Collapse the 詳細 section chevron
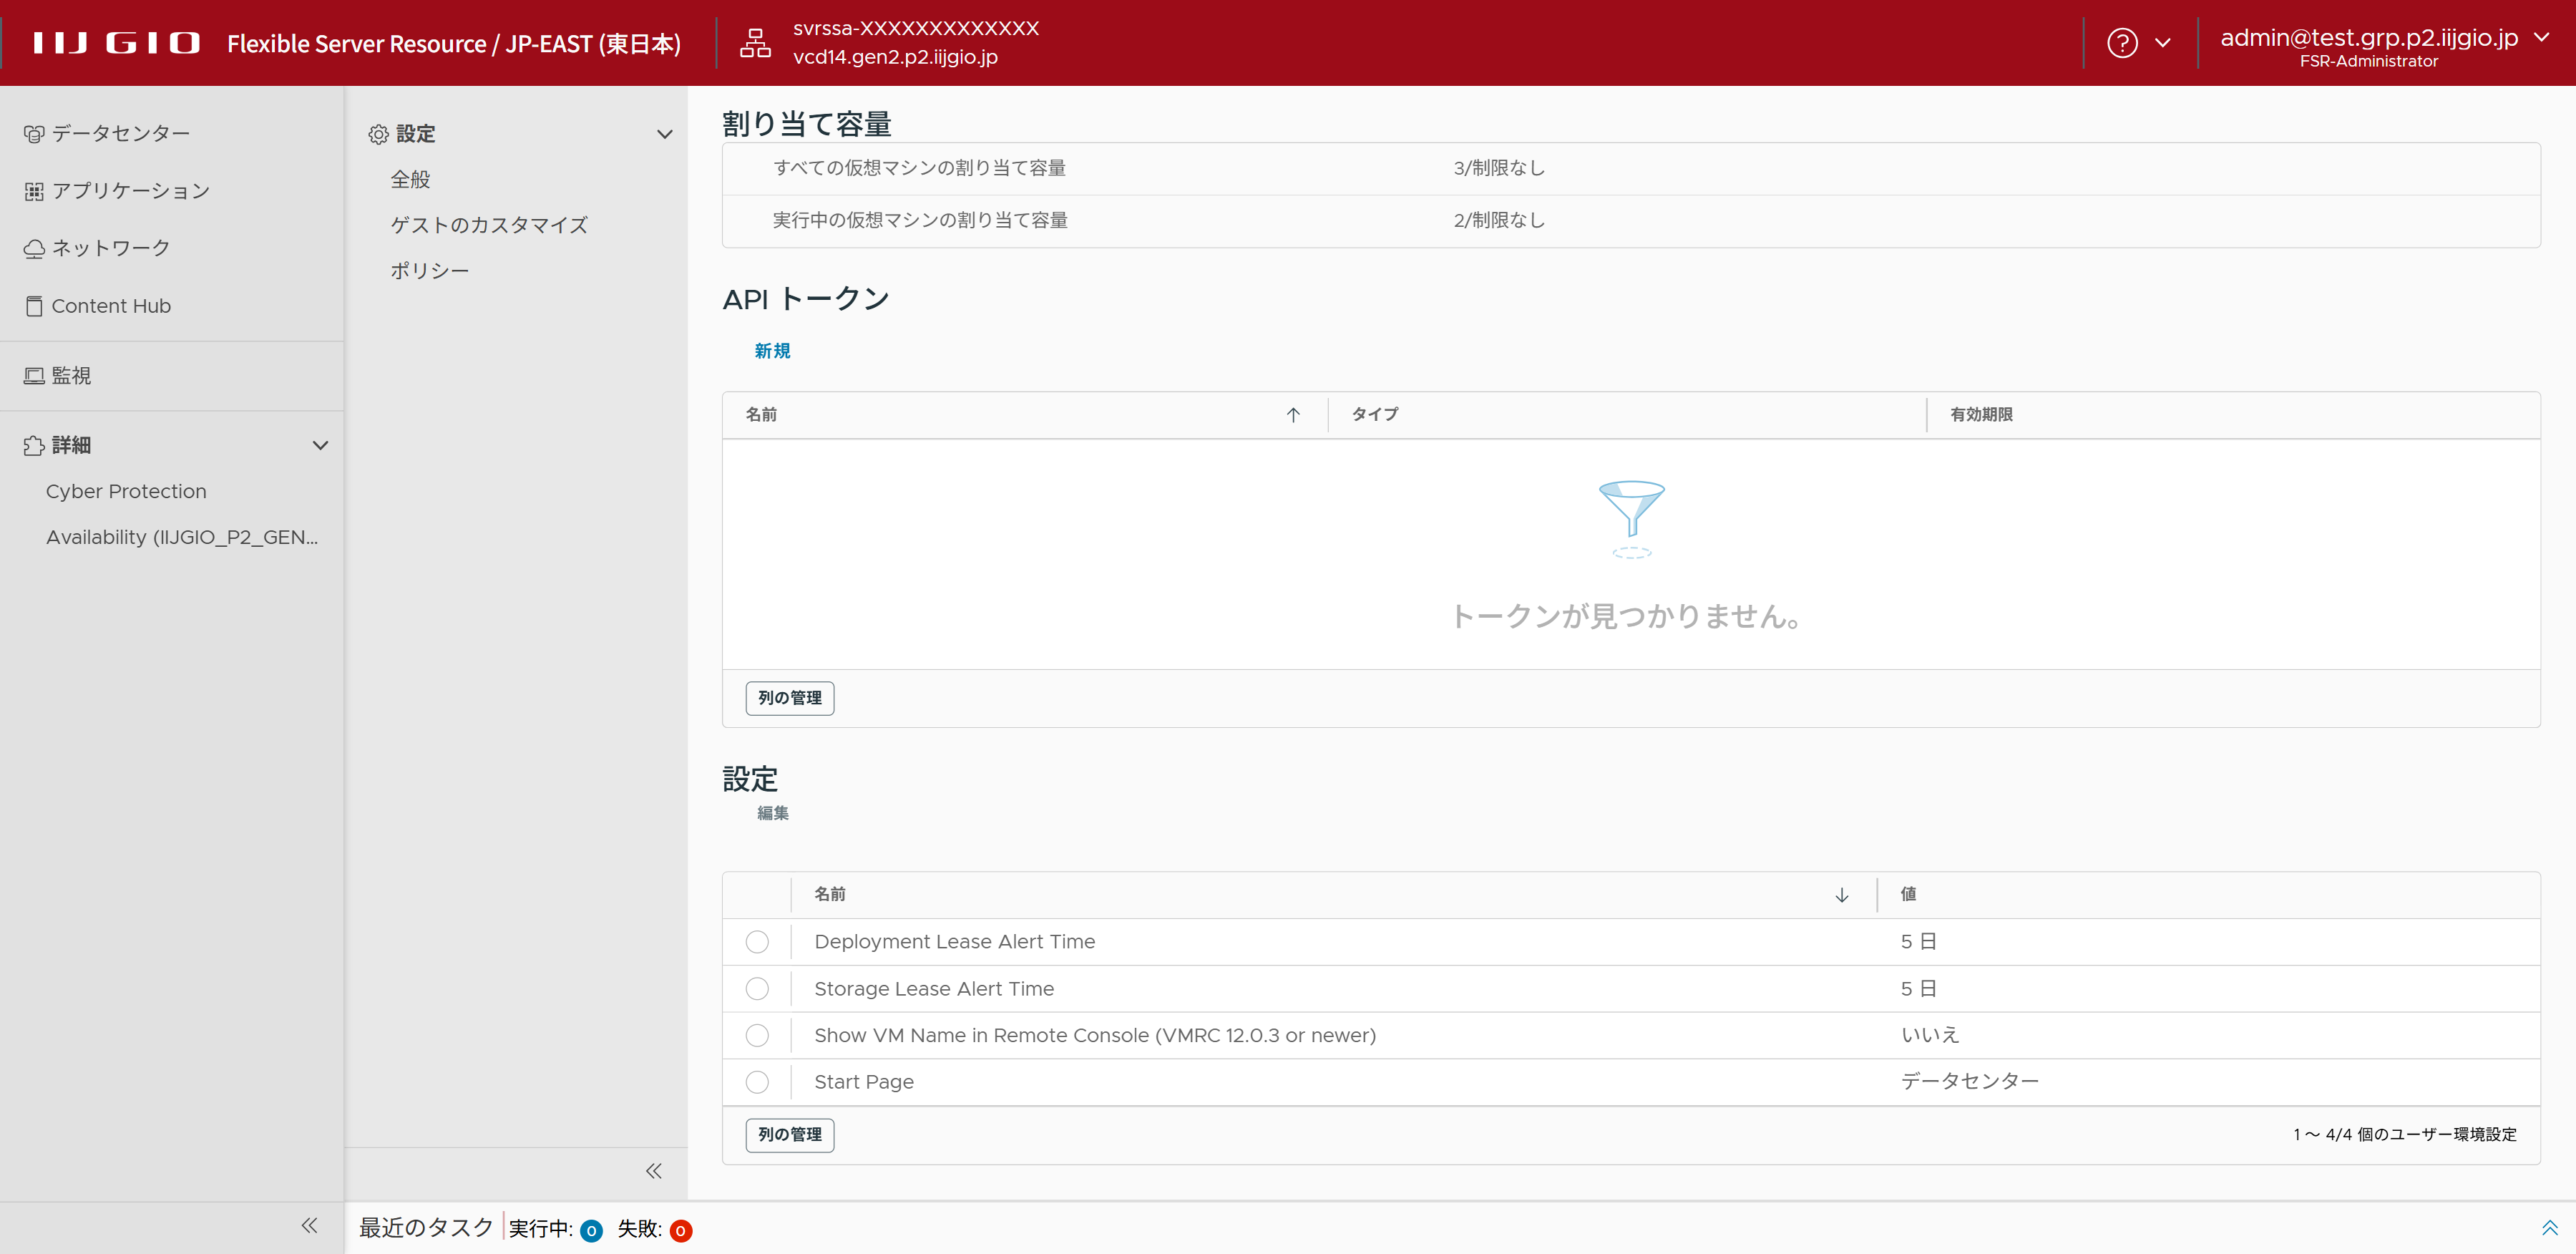 pyautogui.click(x=320, y=445)
